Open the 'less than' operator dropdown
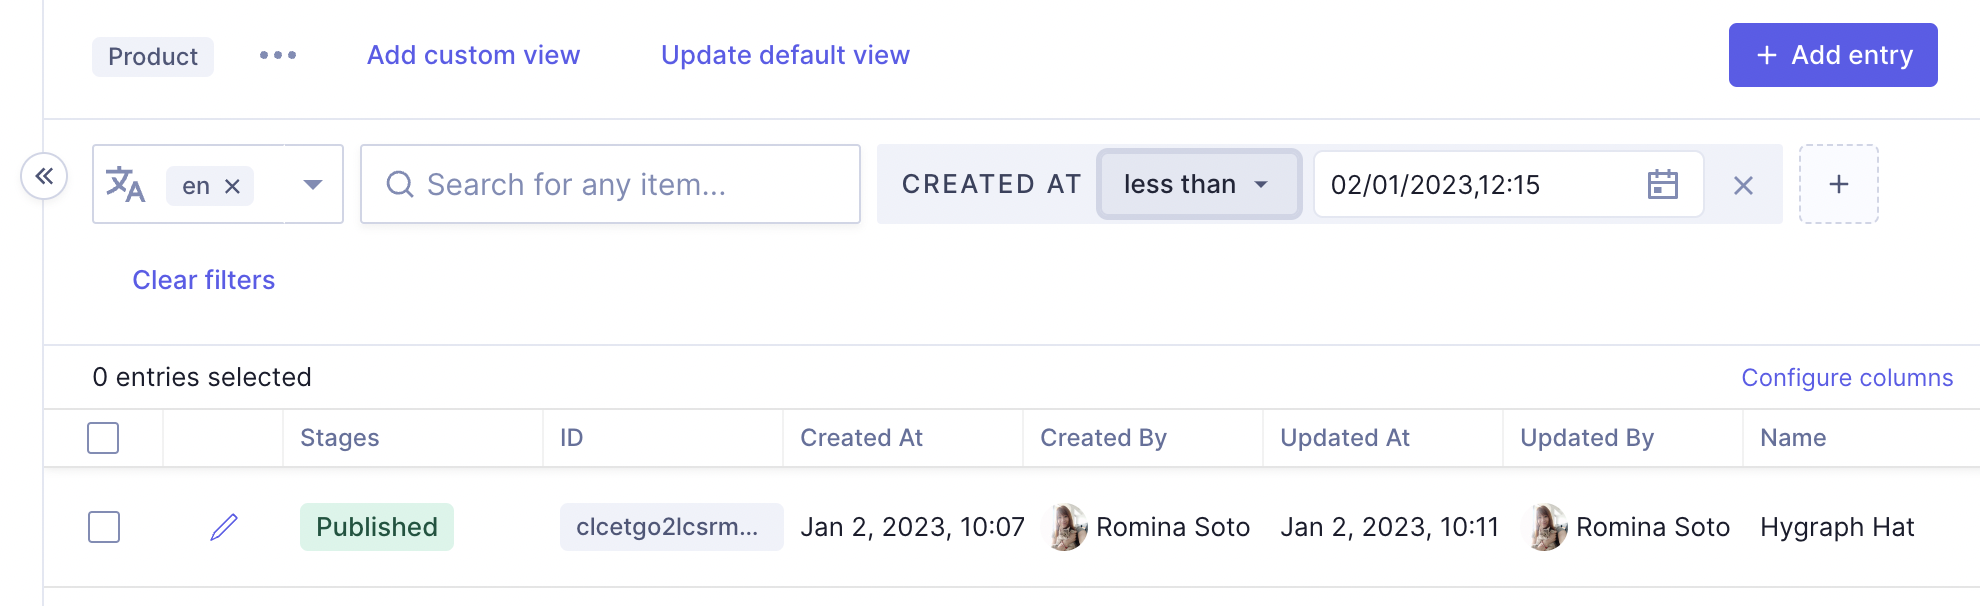Screen dimensions: 1980x606 coord(1198,184)
